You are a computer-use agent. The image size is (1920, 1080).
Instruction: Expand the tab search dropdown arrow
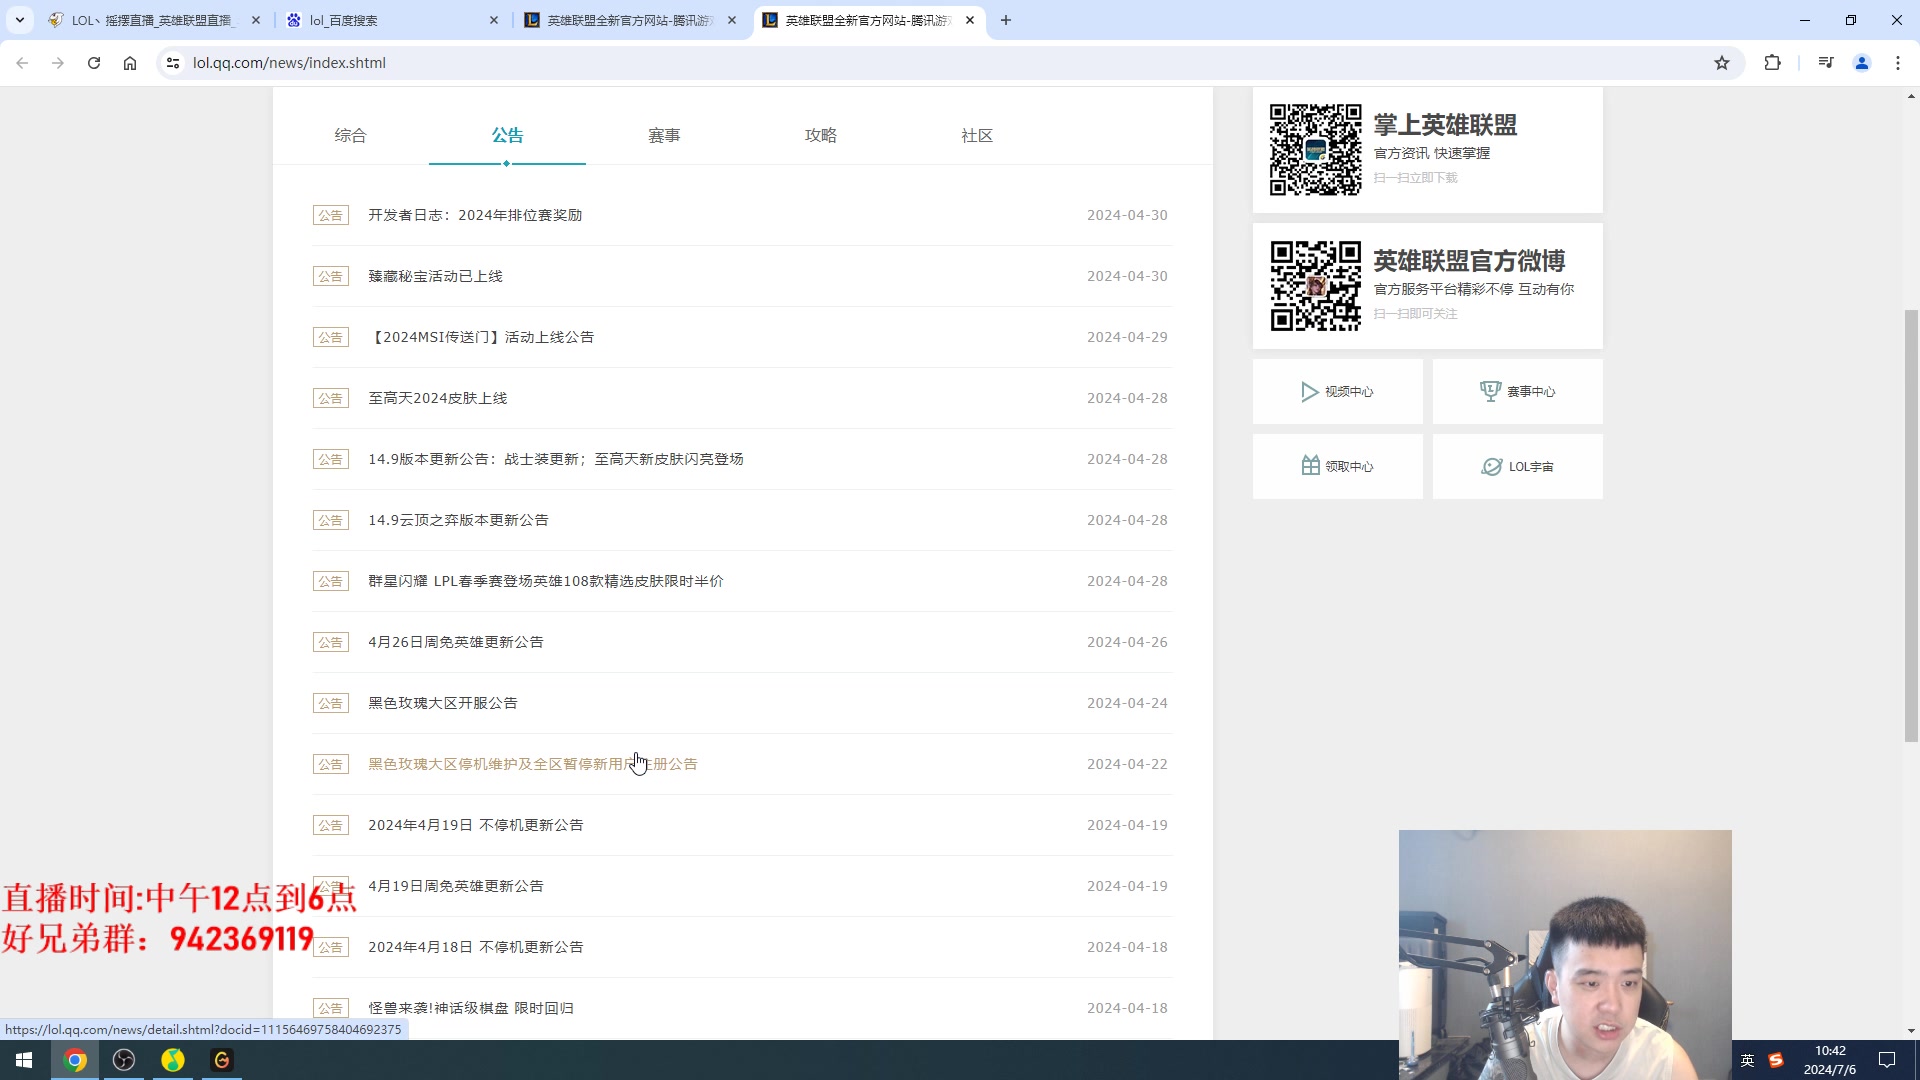pyautogui.click(x=19, y=20)
